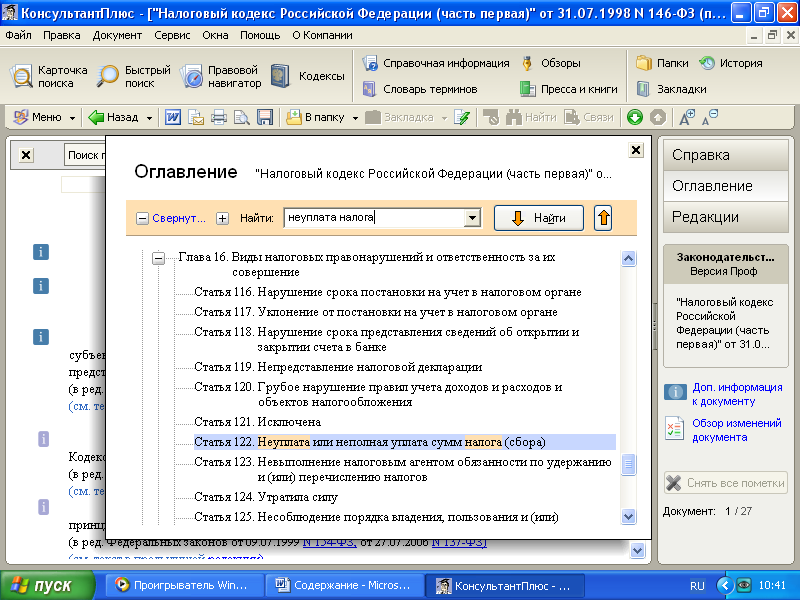800x600 pixels.
Task: Open Документ menu
Action: coord(117,35)
